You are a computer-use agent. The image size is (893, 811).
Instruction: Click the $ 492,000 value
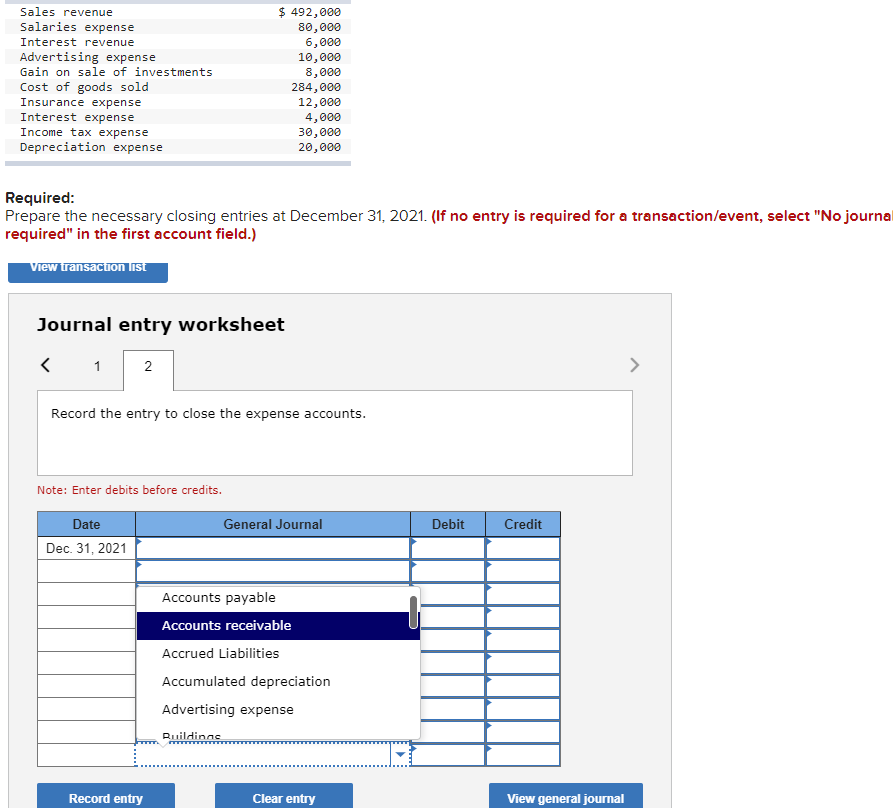click(310, 12)
